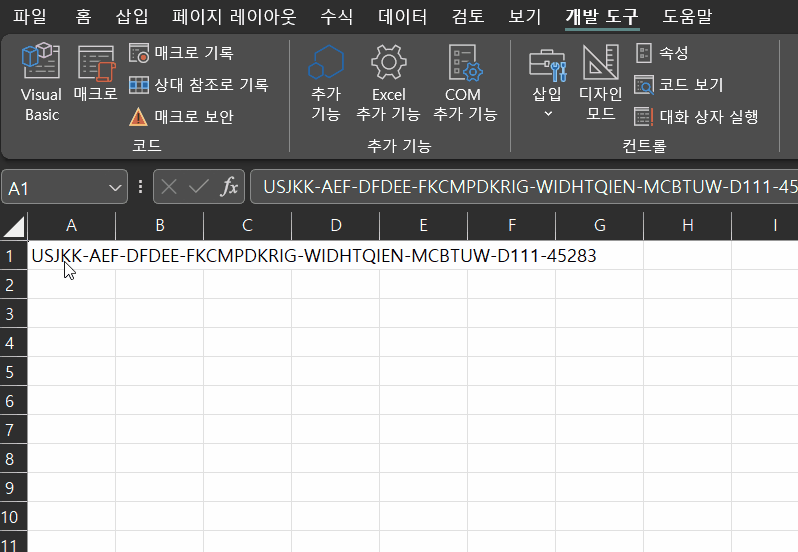This screenshot has height=552, width=798.
Task: Switch to the ribbon 삽입 tab
Action: (132, 16)
